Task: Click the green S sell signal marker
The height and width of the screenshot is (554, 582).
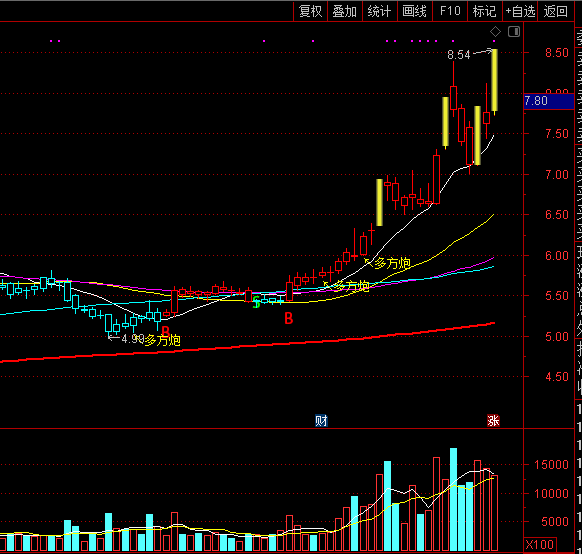Action: (256, 302)
